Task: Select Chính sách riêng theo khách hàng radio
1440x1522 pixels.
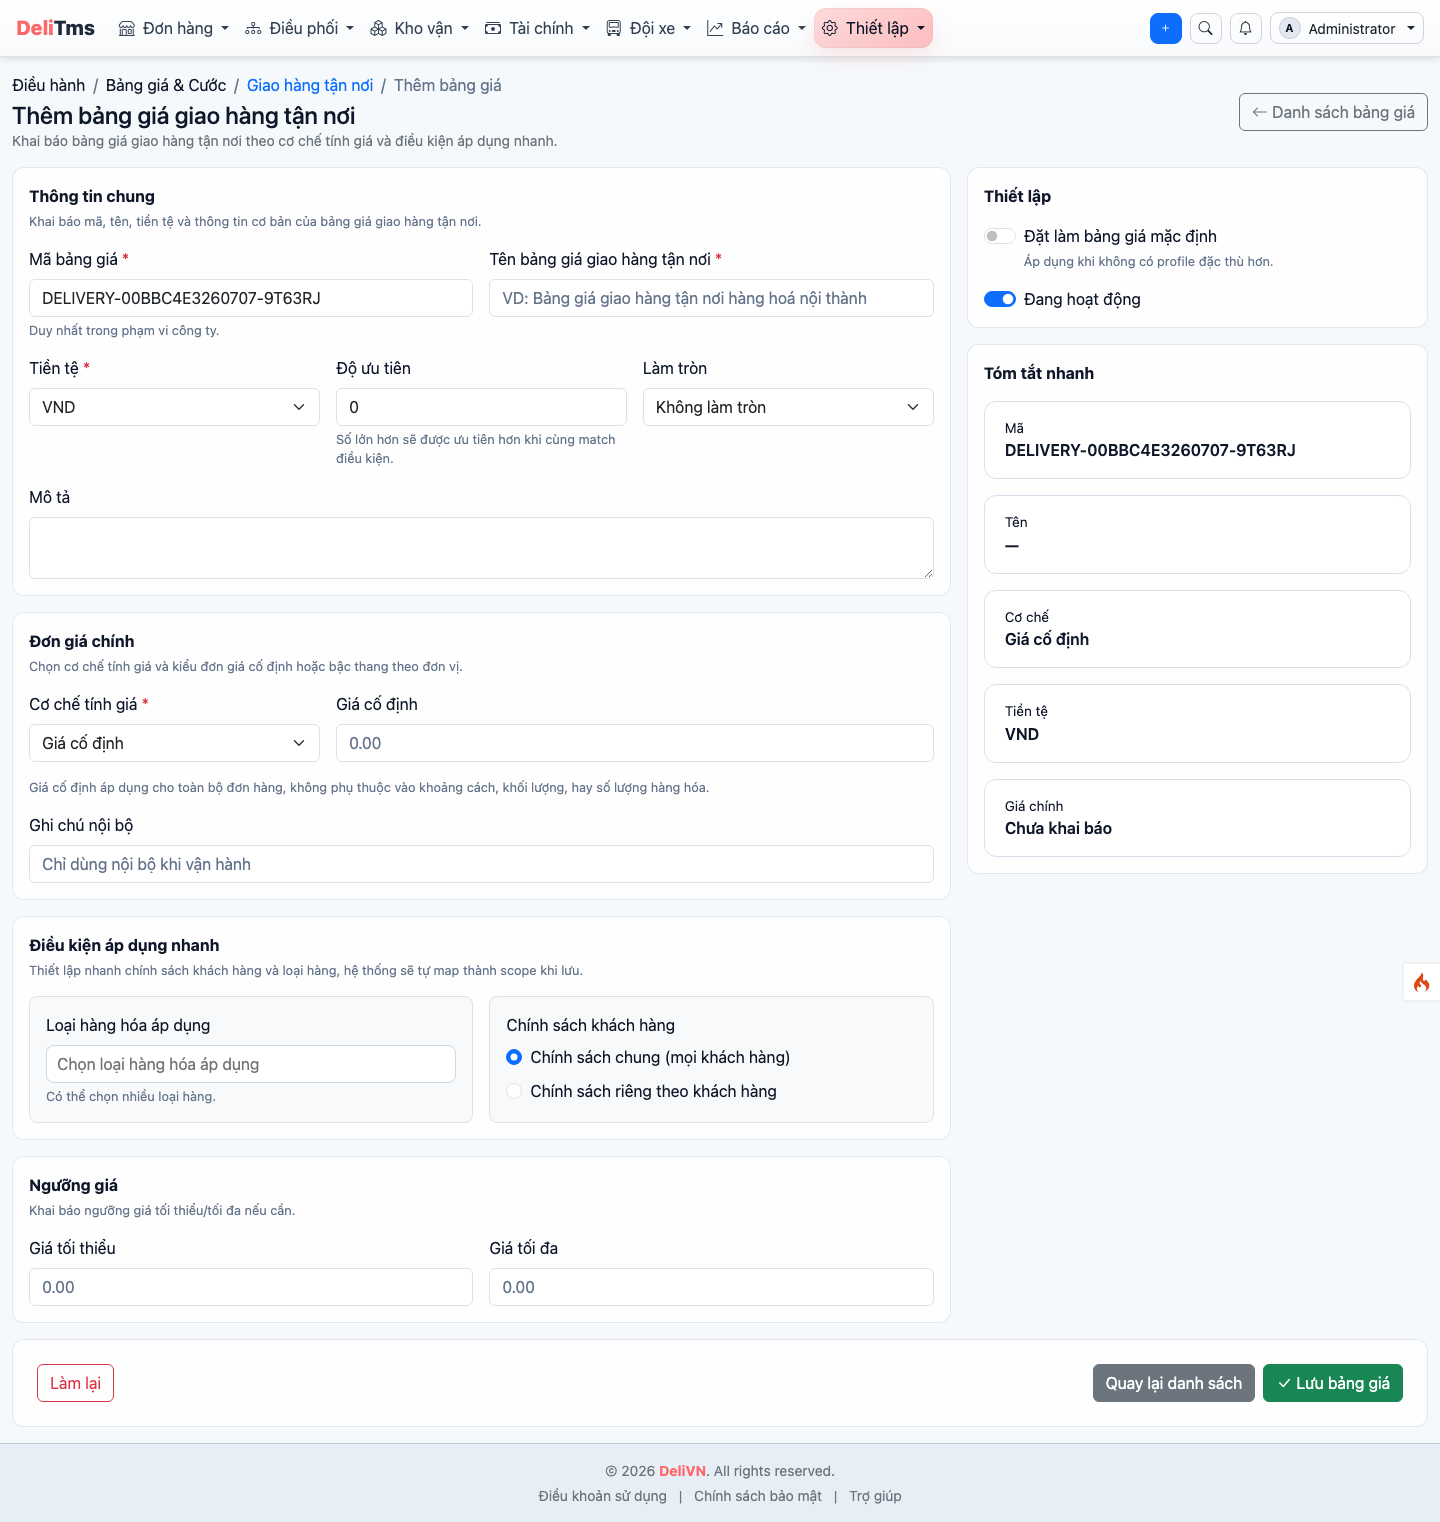Action: [514, 1091]
